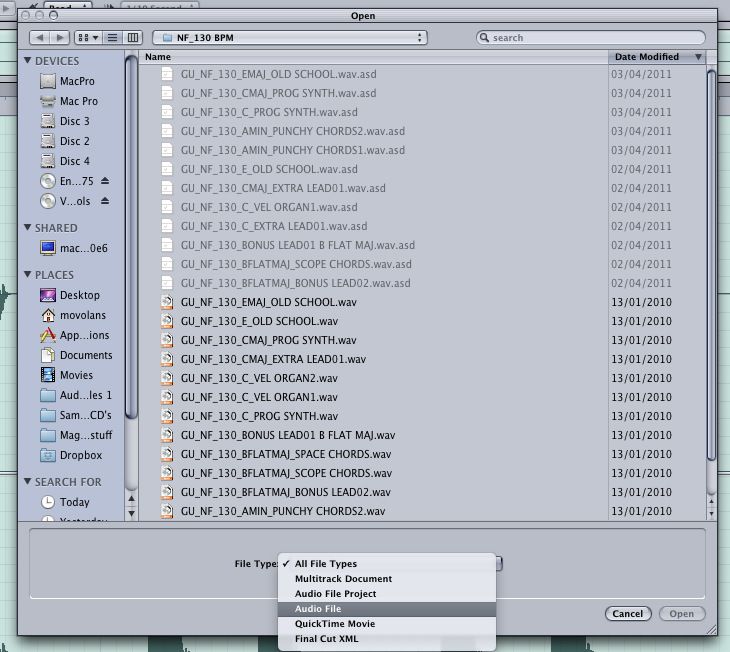The image size is (730, 652).
Task: Select shared computer mac...0e6
Action: point(74,248)
